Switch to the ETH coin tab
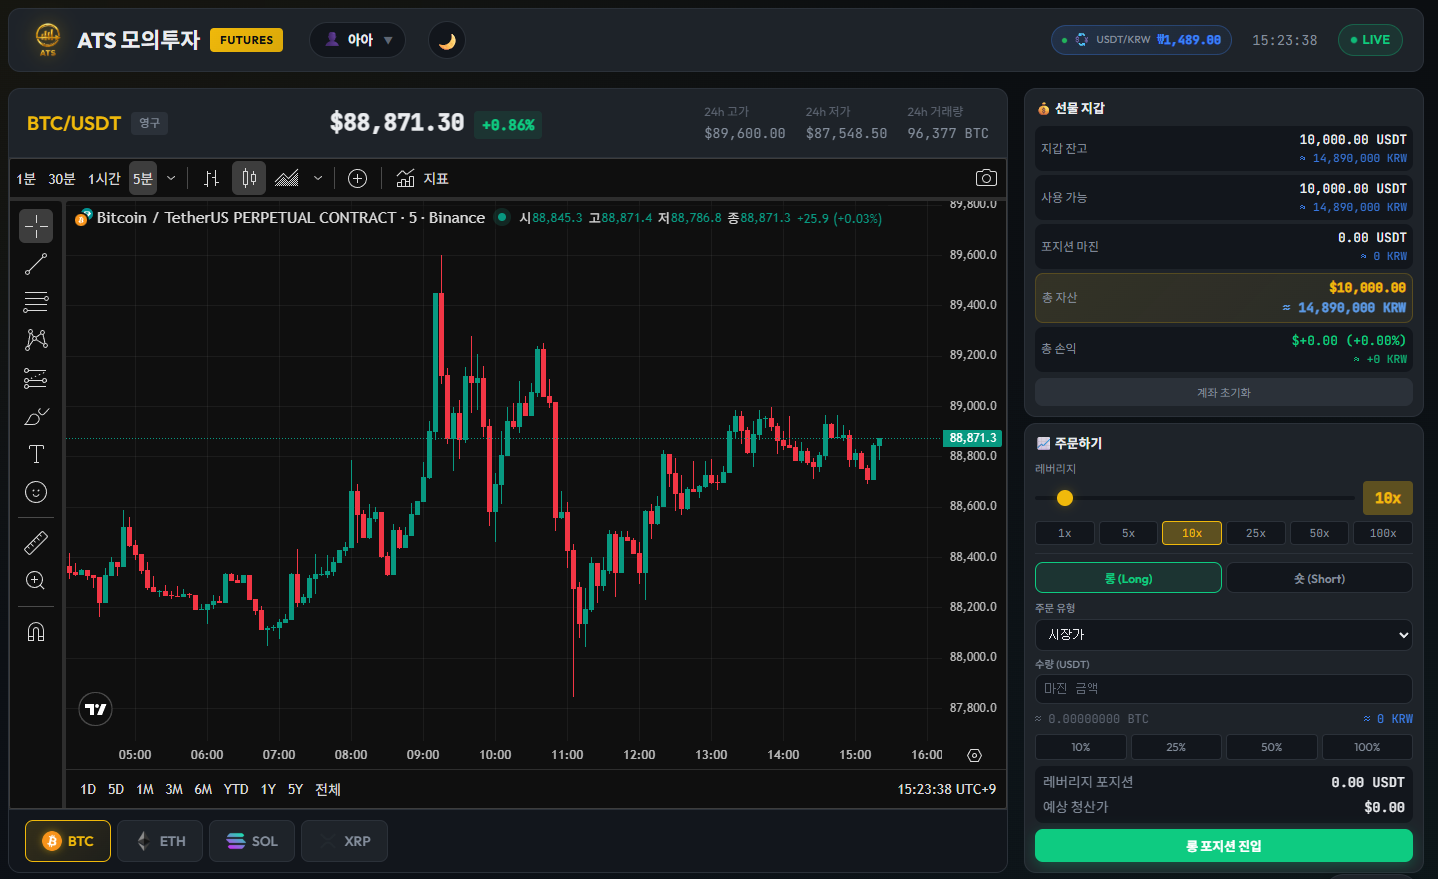Viewport: 1438px width, 879px height. (160, 841)
